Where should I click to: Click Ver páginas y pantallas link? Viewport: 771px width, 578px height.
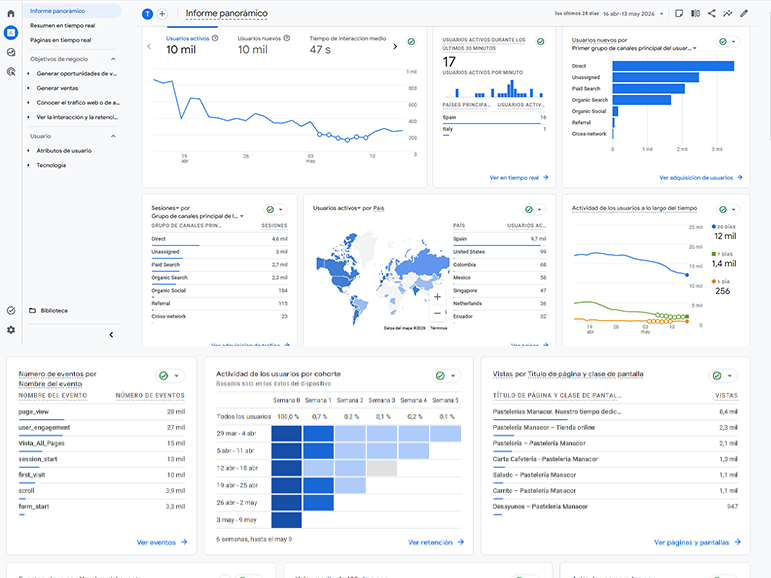click(x=697, y=542)
